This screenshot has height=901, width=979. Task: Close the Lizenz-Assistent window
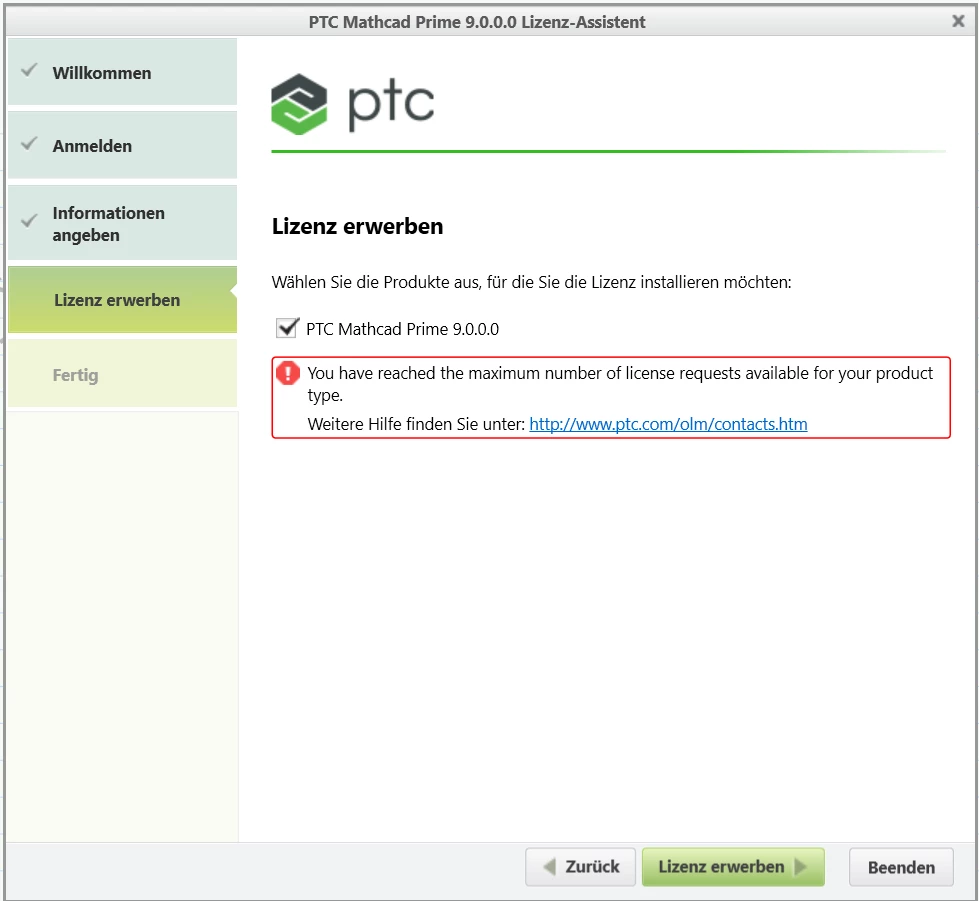coord(958,21)
